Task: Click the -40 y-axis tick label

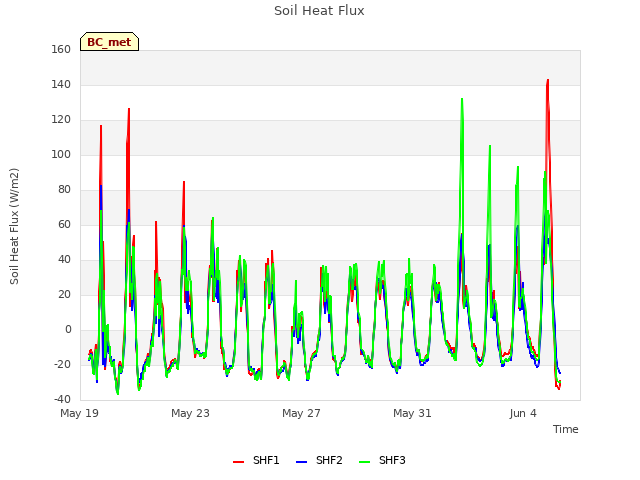Action: [x=62, y=399]
